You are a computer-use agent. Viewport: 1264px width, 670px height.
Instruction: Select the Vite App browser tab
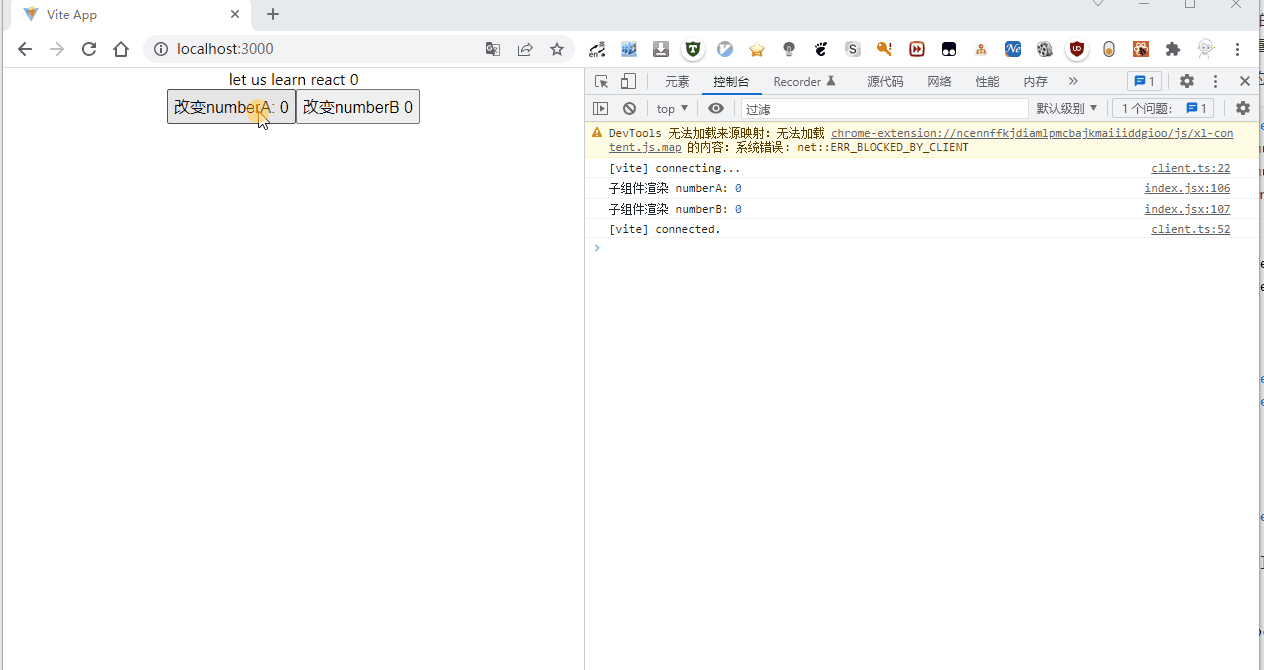pos(130,14)
